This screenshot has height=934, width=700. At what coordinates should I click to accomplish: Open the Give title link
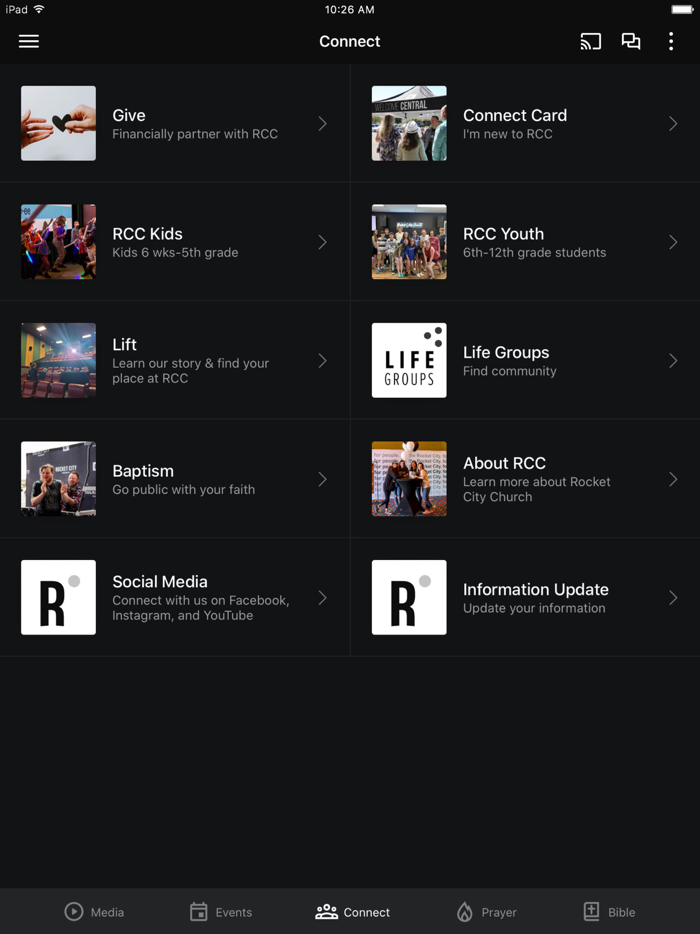[129, 115]
